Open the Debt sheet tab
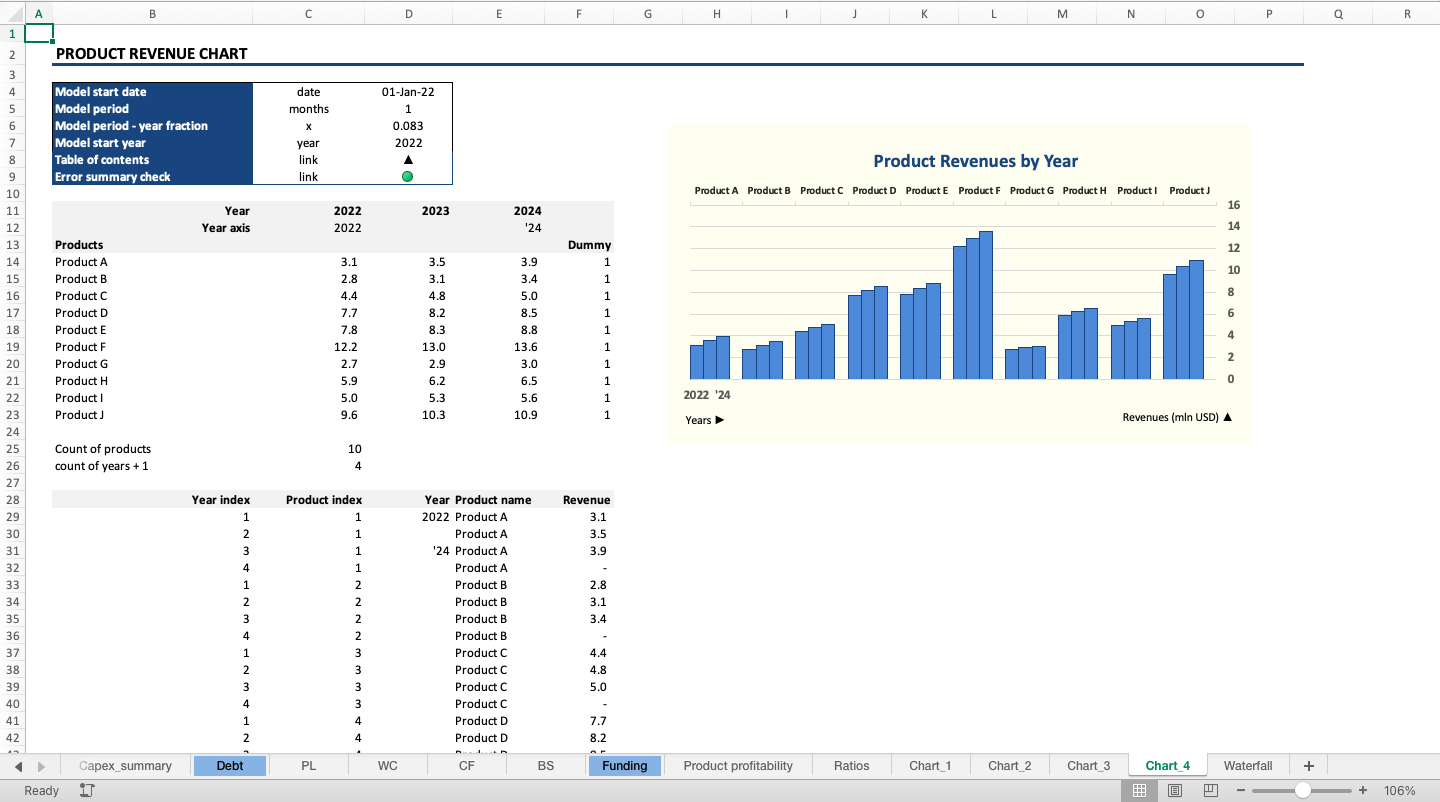The width and height of the screenshot is (1440, 802). 230,766
